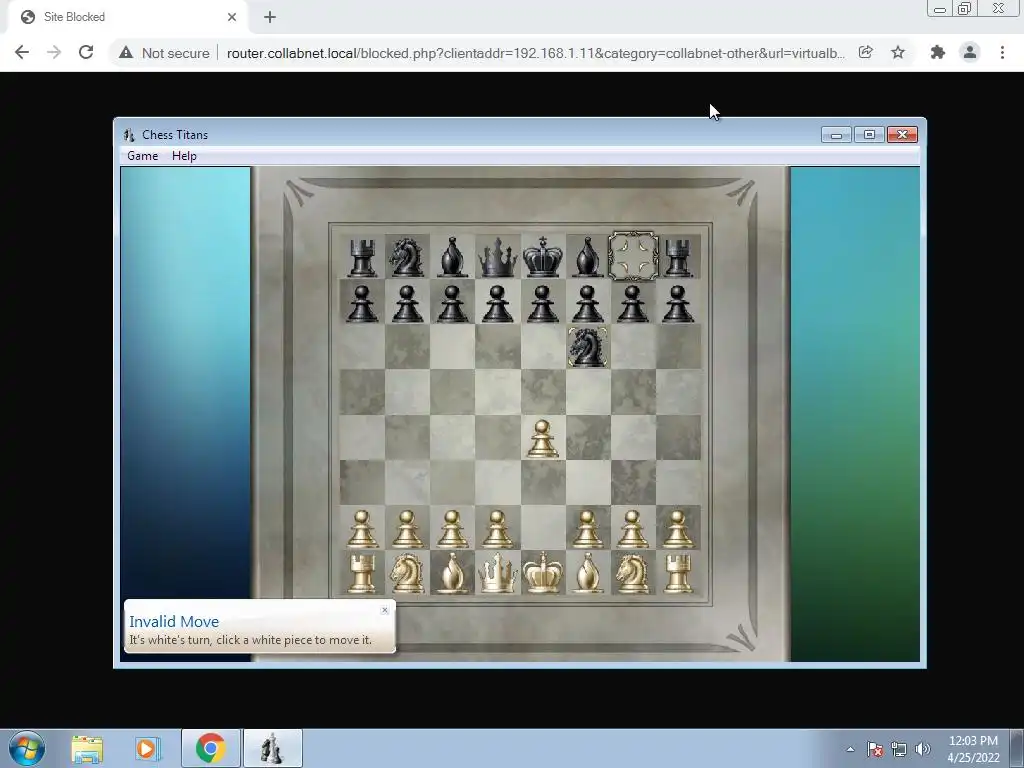Select the white pawn on f2
The width and height of the screenshot is (1024, 768).
pyautogui.click(x=588, y=528)
